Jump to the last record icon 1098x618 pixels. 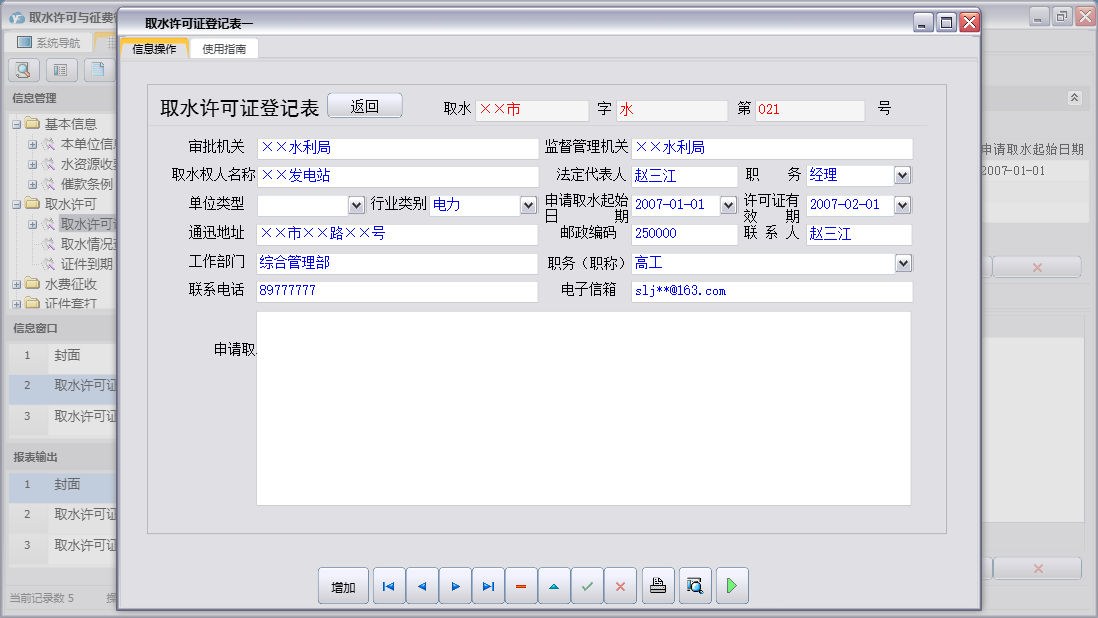pyautogui.click(x=488, y=586)
